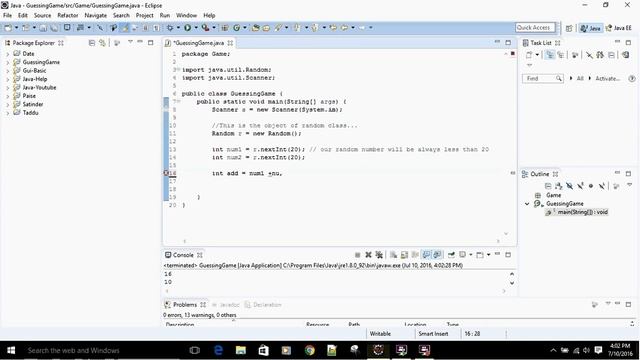Collapse All in Package Explorer

pos(92,43)
